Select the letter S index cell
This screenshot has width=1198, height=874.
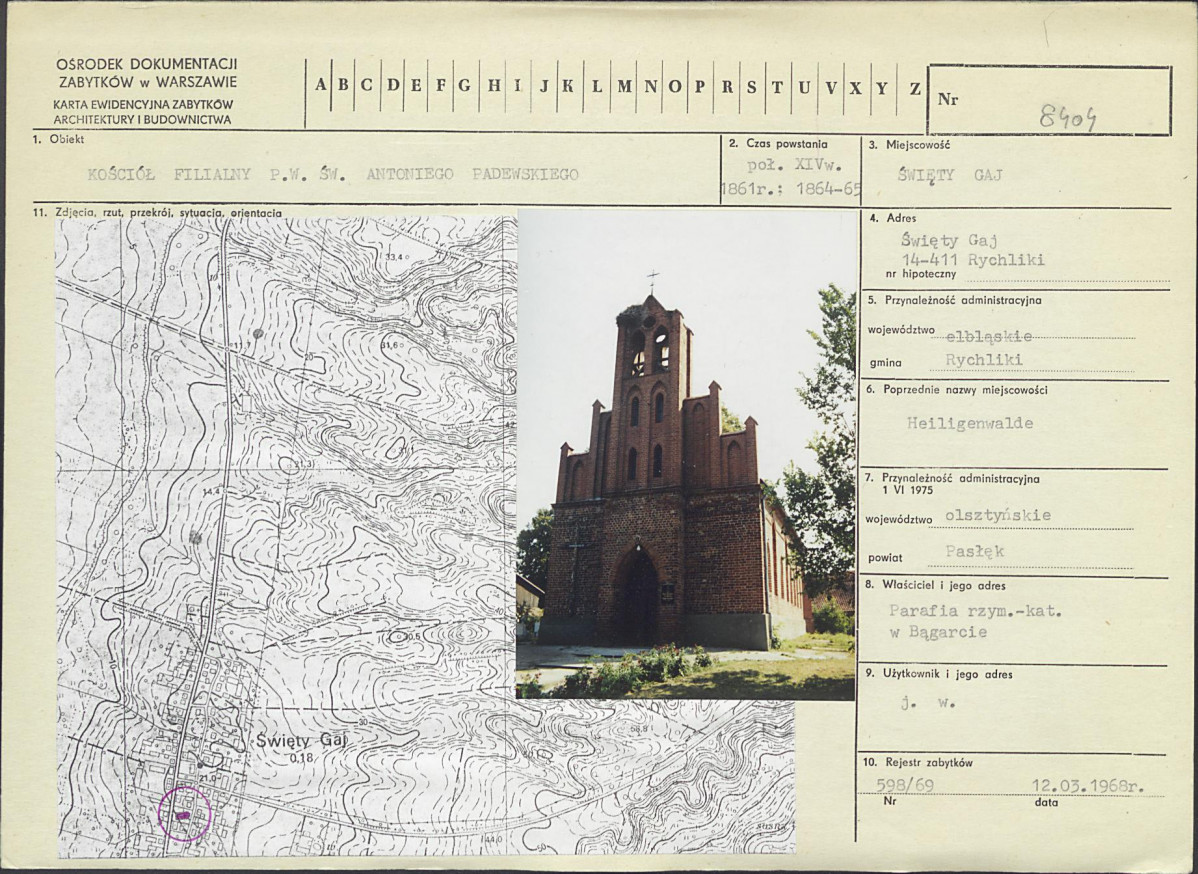pyautogui.click(x=752, y=86)
